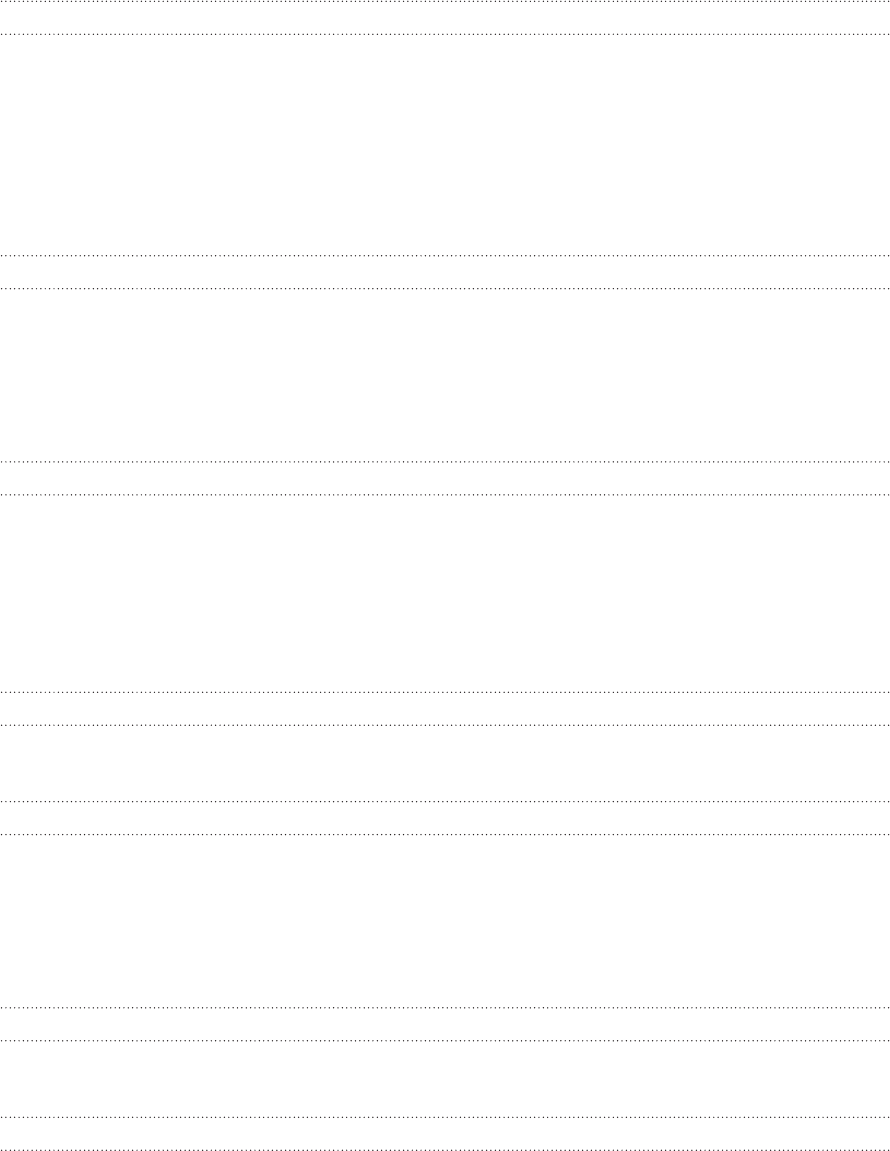Click the second-to-last dotted line
Image resolution: width=890 pixels, height=1151 pixels.
coord(445,1117)
